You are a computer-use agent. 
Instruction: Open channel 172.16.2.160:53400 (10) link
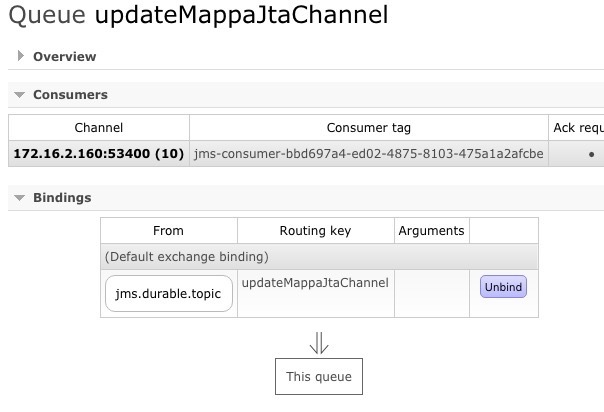coord(98,154)
